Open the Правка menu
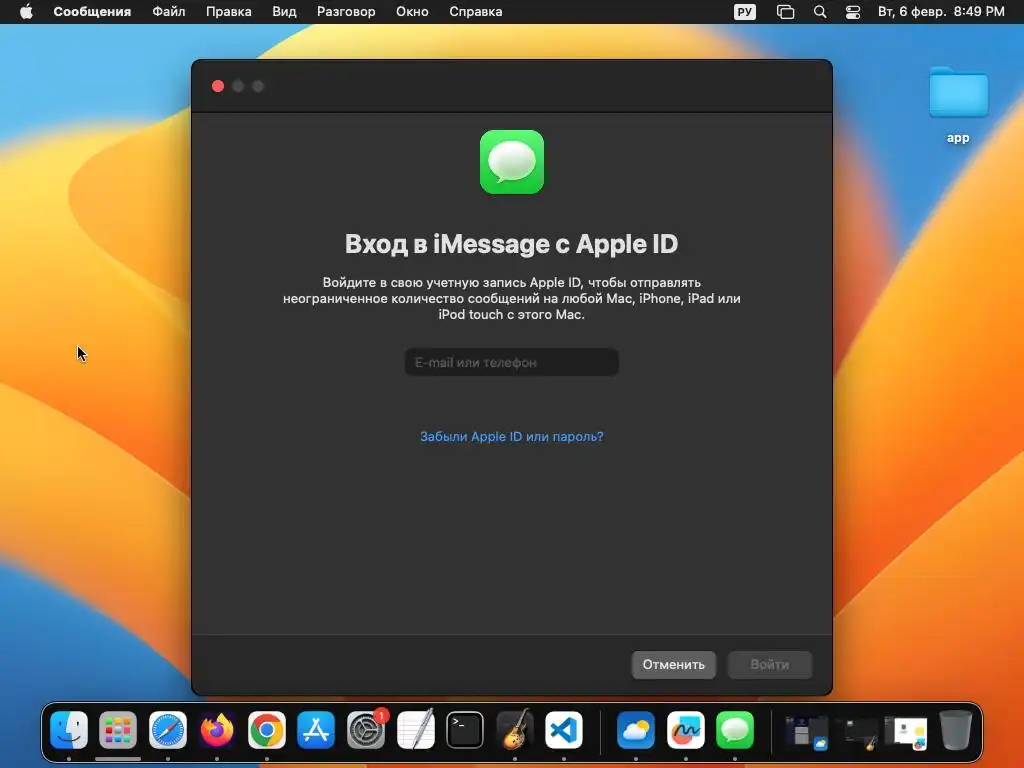This screenshot has height=768, width=1024. (229, 12)
